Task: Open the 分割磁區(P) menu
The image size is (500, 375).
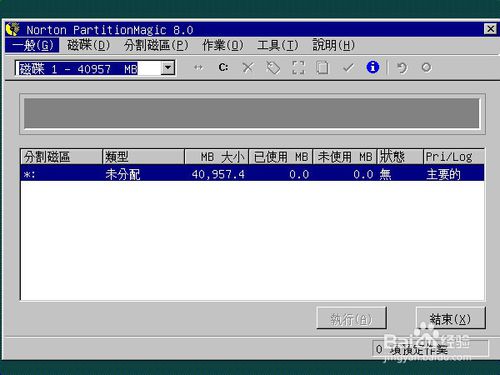Action: tap(156, 45)
